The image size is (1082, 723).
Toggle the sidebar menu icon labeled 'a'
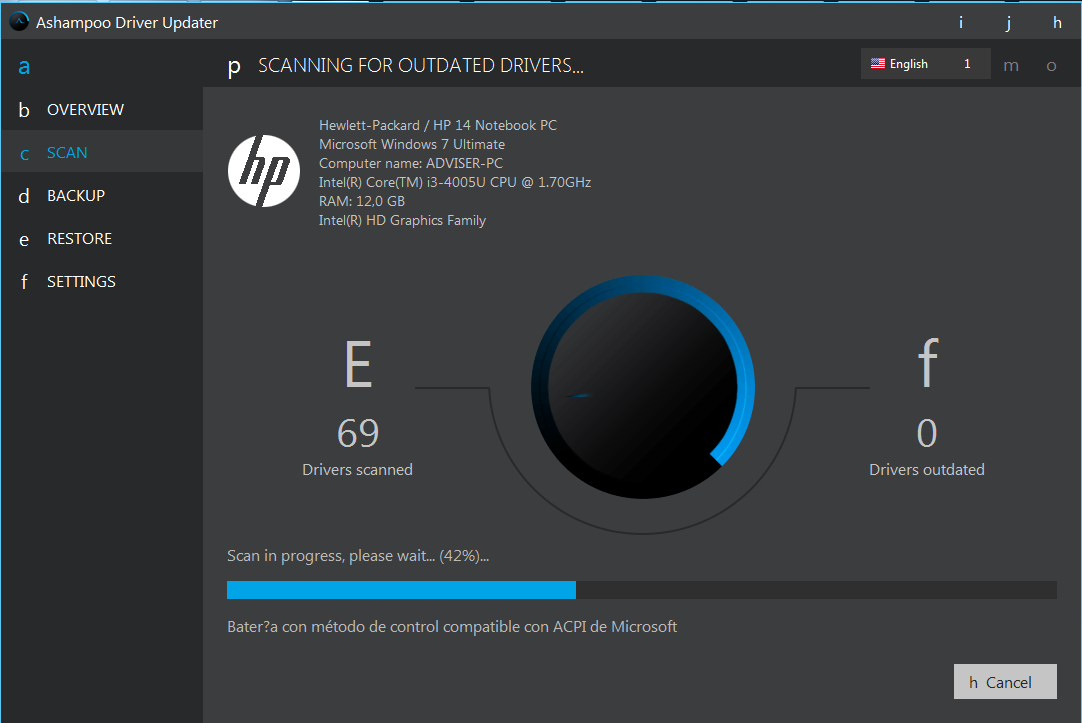[24, 67]
